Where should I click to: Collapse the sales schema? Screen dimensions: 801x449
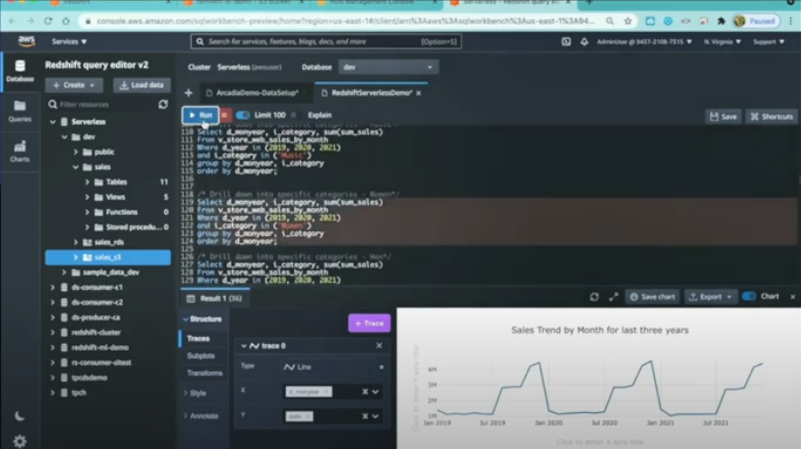tap(76, 167)
